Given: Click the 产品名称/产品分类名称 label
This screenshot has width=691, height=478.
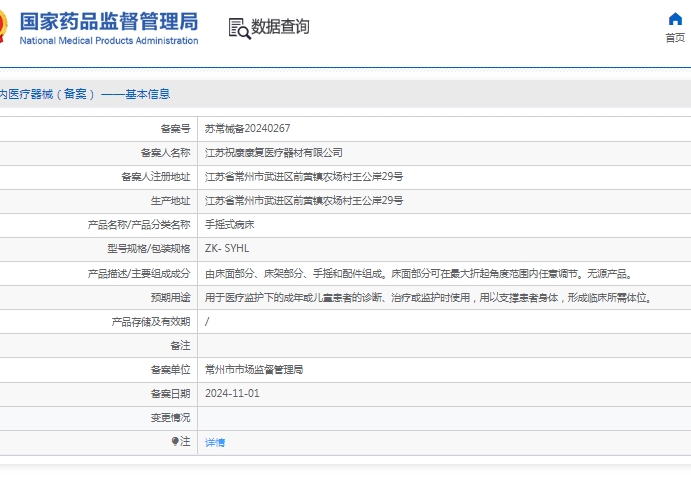Looking at the screenshot, I should pos(139,225).
